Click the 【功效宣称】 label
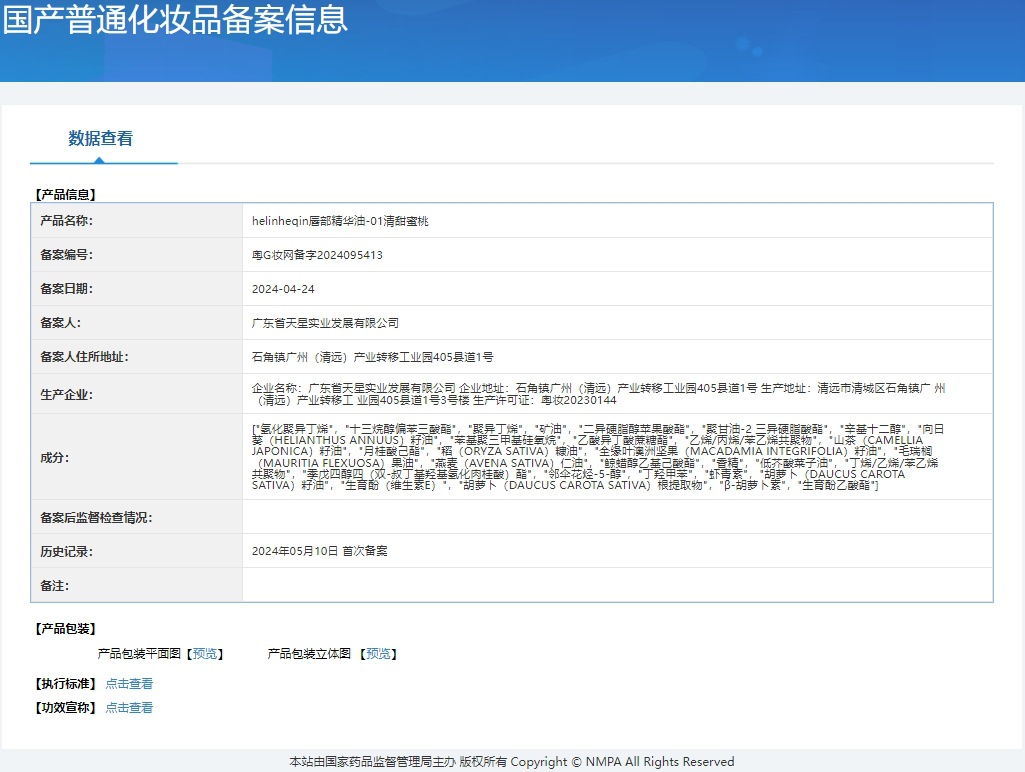This screenshot has width=1025, height=772. pos(65,708)
